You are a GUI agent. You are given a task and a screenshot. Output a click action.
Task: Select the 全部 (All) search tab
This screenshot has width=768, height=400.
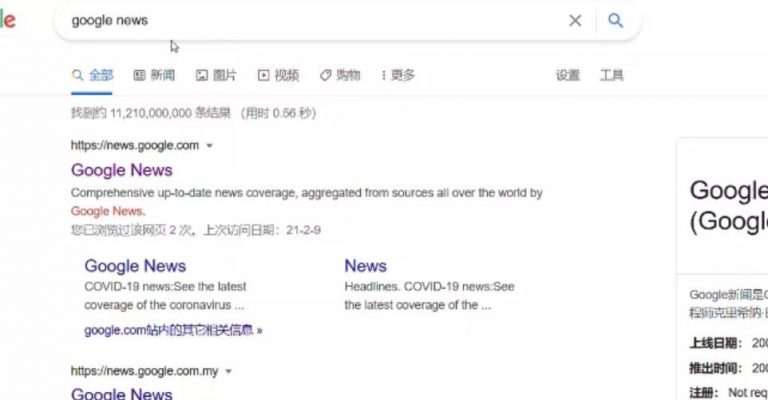[92, 75]
